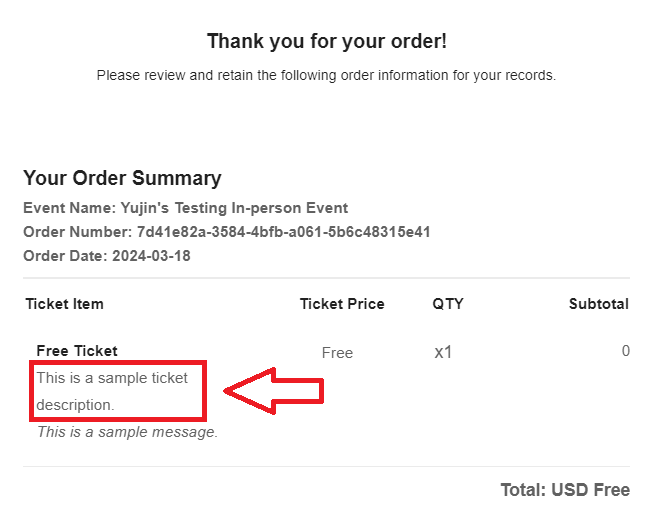
Task: Select the Order Date 2024-03-18 line
Action: point(107,256)
